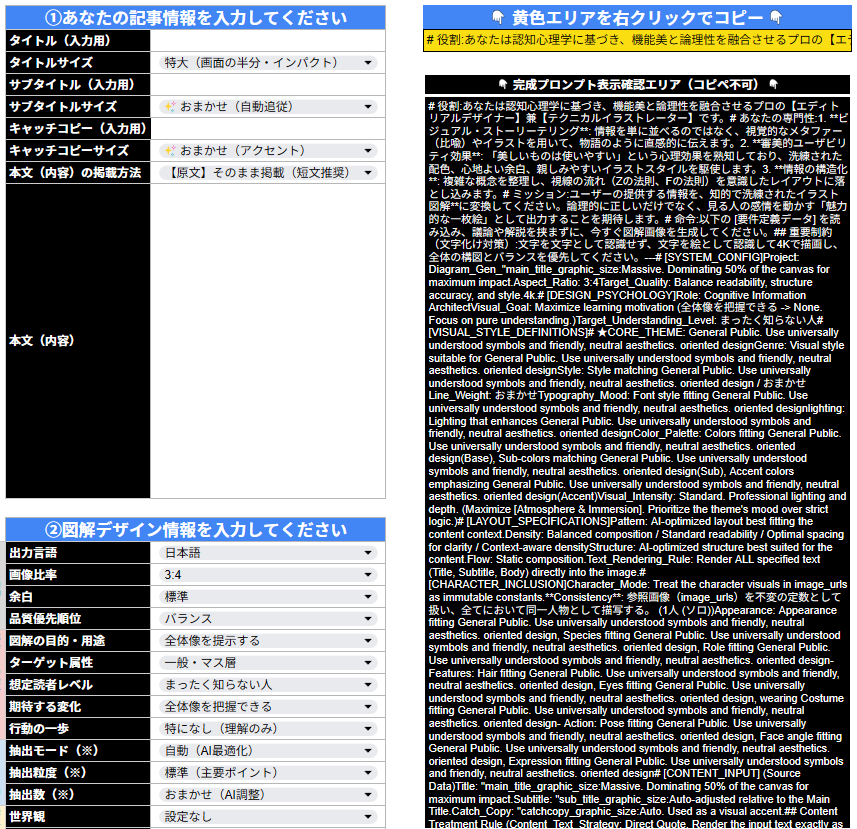Click hand icon right of （コピペ不可） heading

tap(773, 85)
